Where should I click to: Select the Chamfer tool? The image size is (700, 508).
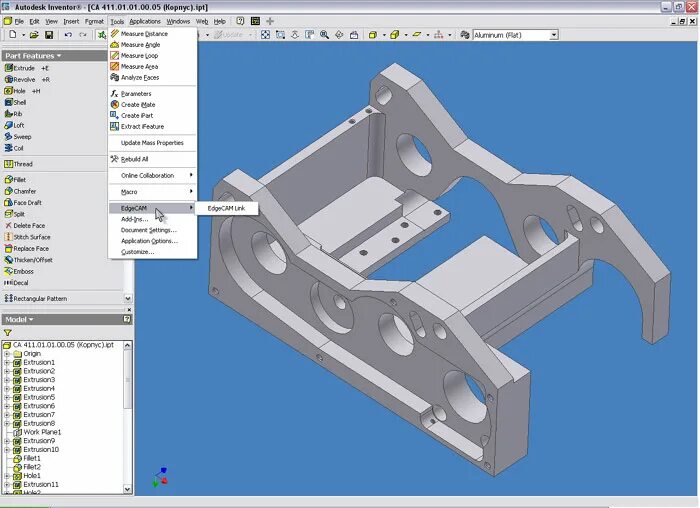point(20,191)
